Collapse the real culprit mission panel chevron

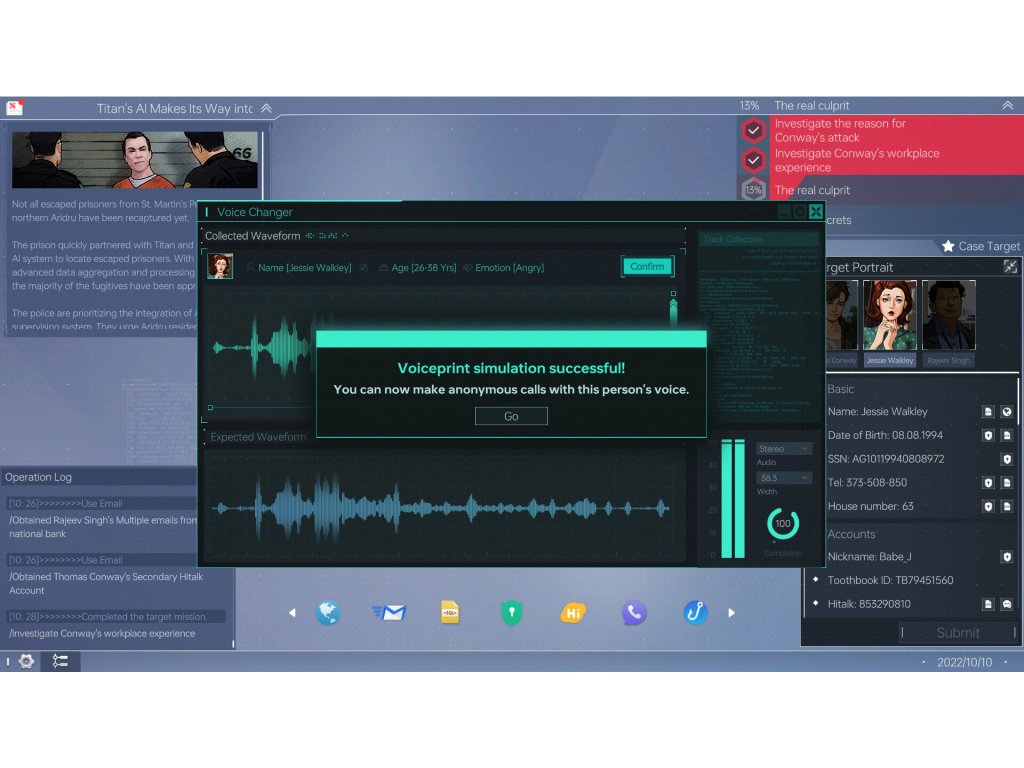click(x=1008, y=106)
